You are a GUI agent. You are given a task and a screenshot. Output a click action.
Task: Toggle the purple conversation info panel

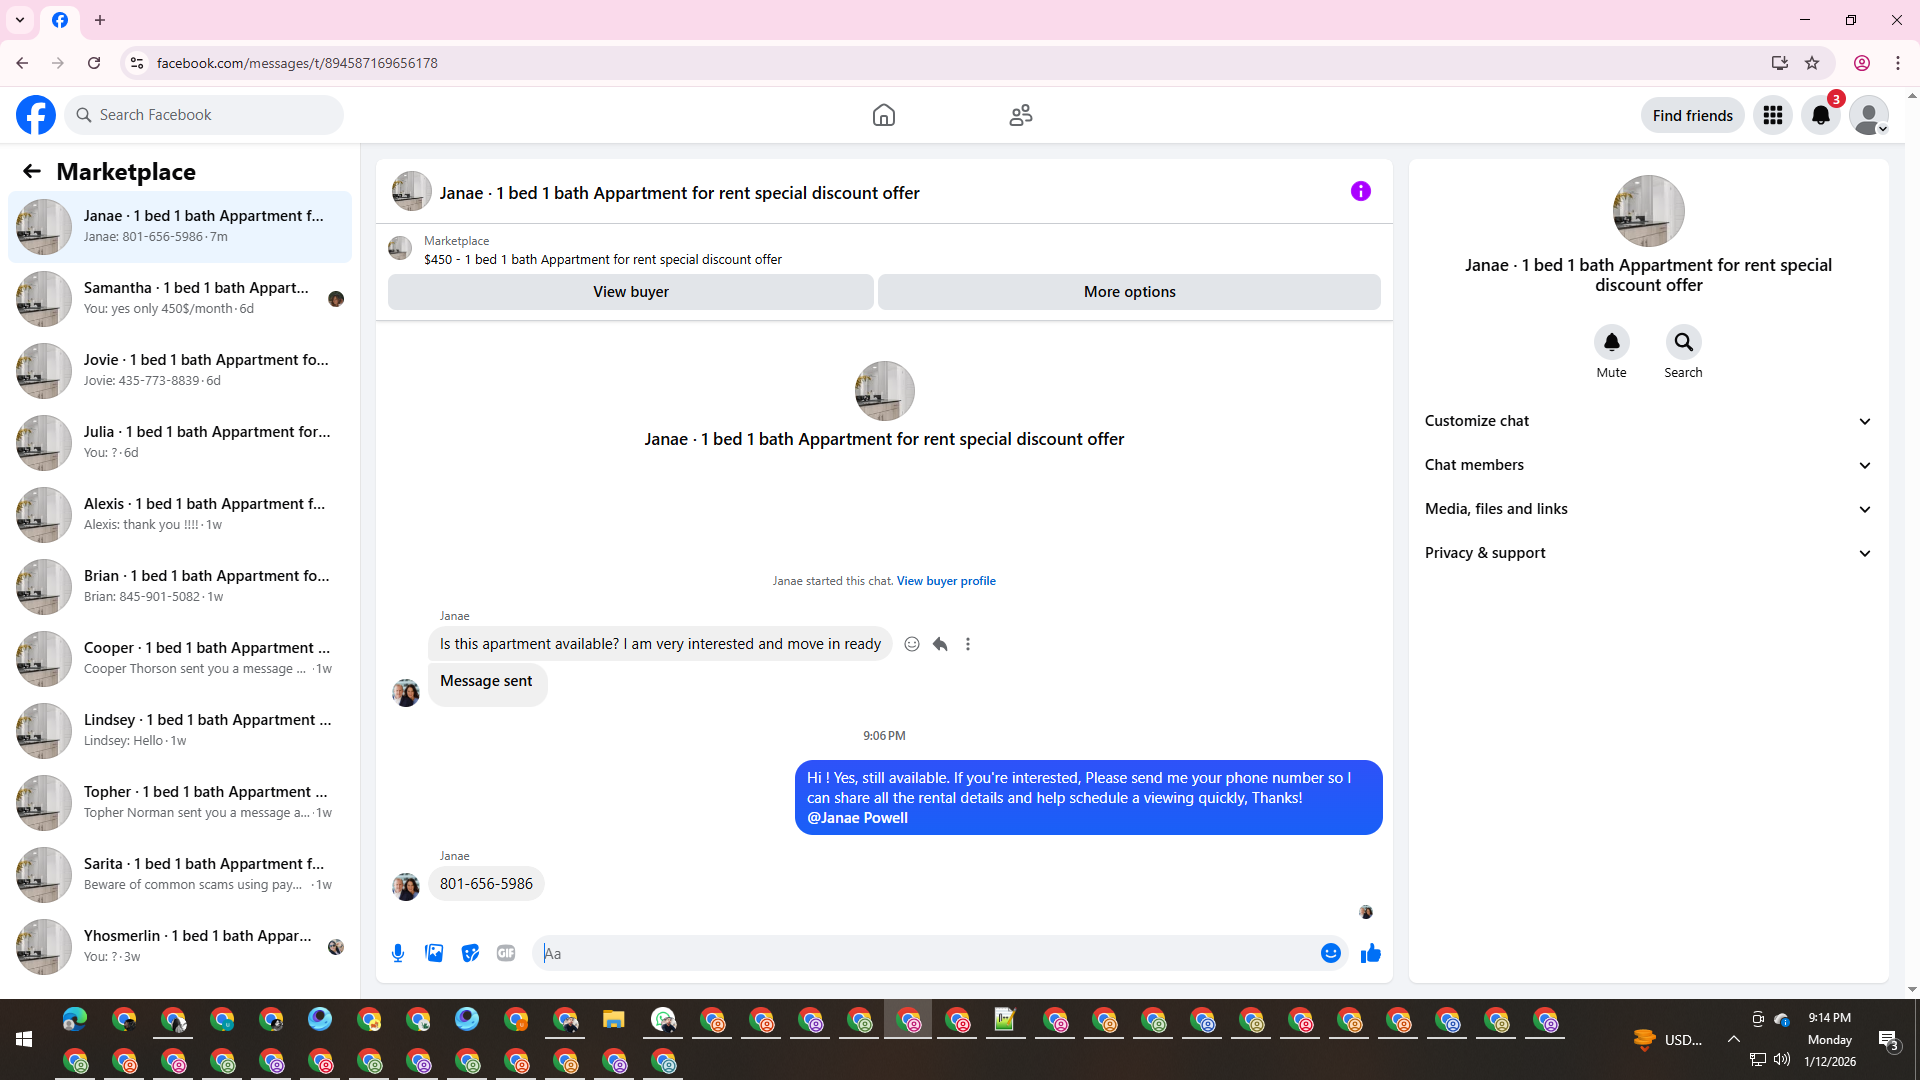pos(1360,191)
